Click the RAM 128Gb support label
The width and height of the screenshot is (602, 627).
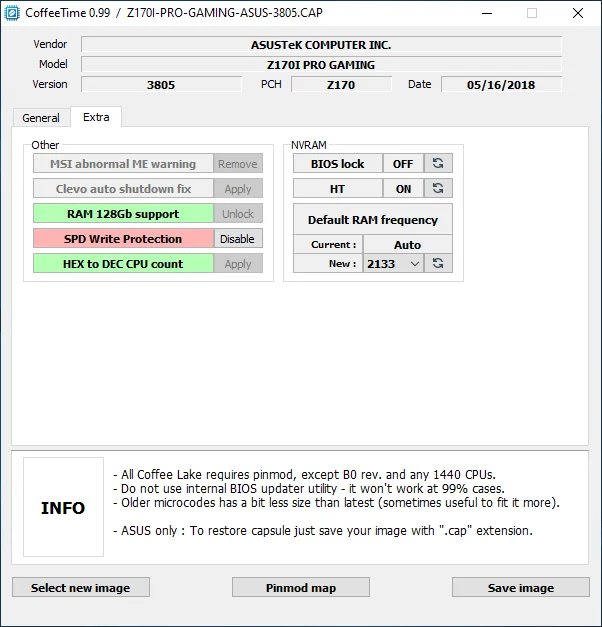(123, 214)
